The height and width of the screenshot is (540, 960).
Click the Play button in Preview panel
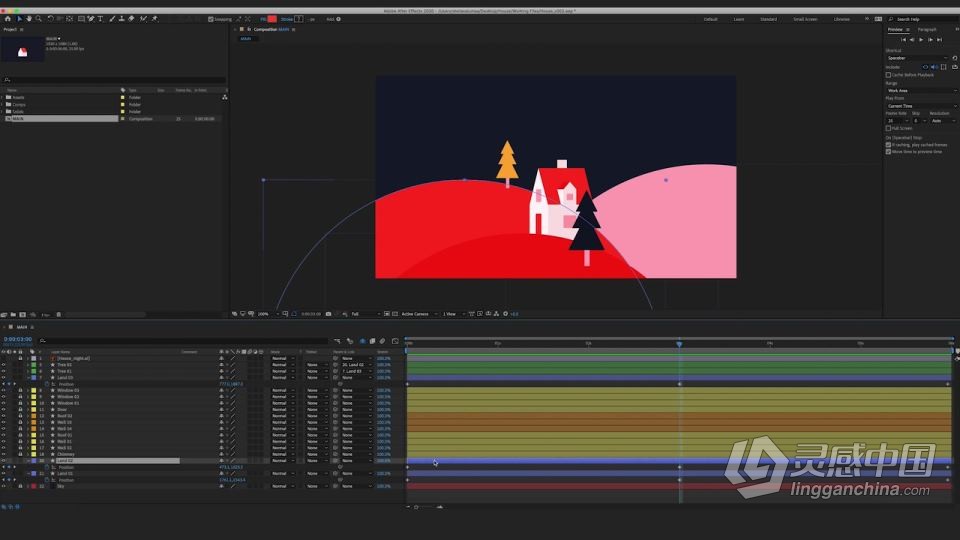click(921, 40)
